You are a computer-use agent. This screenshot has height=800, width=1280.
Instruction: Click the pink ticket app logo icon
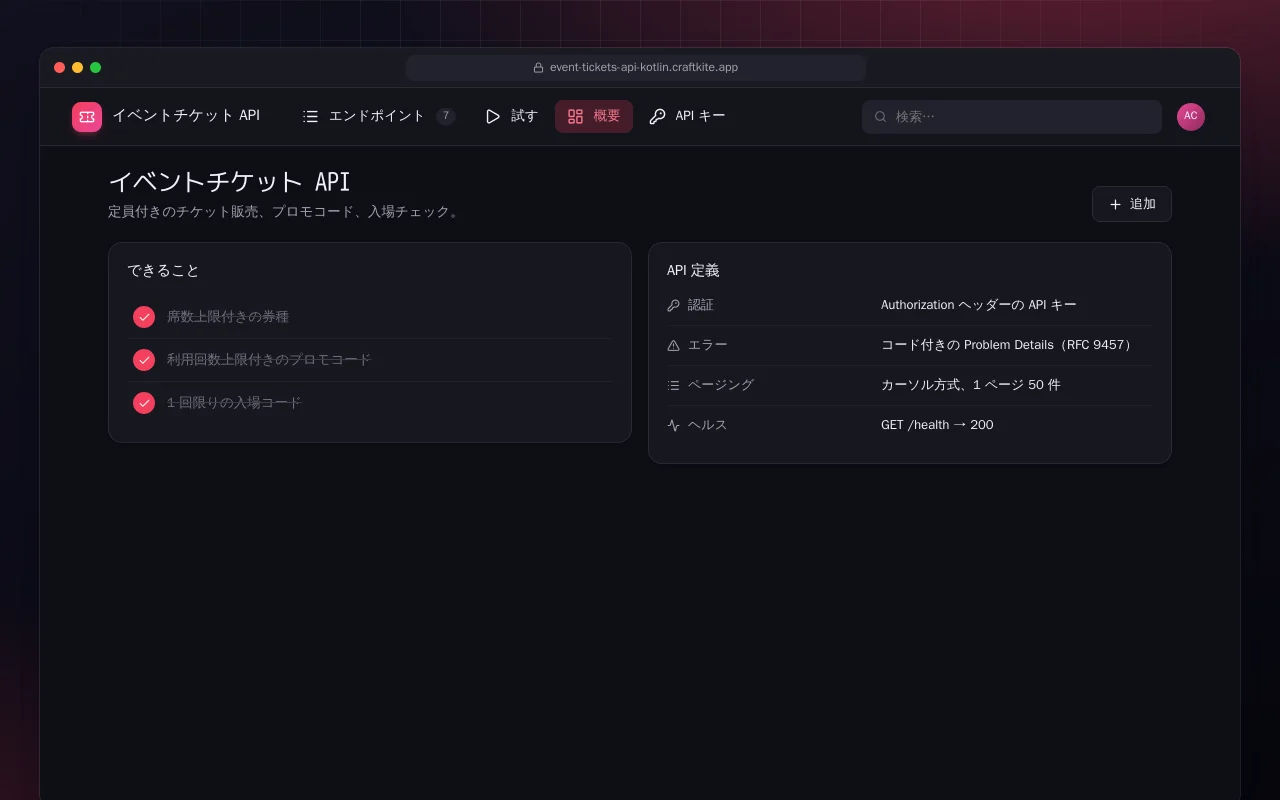[x=87, y=117]
